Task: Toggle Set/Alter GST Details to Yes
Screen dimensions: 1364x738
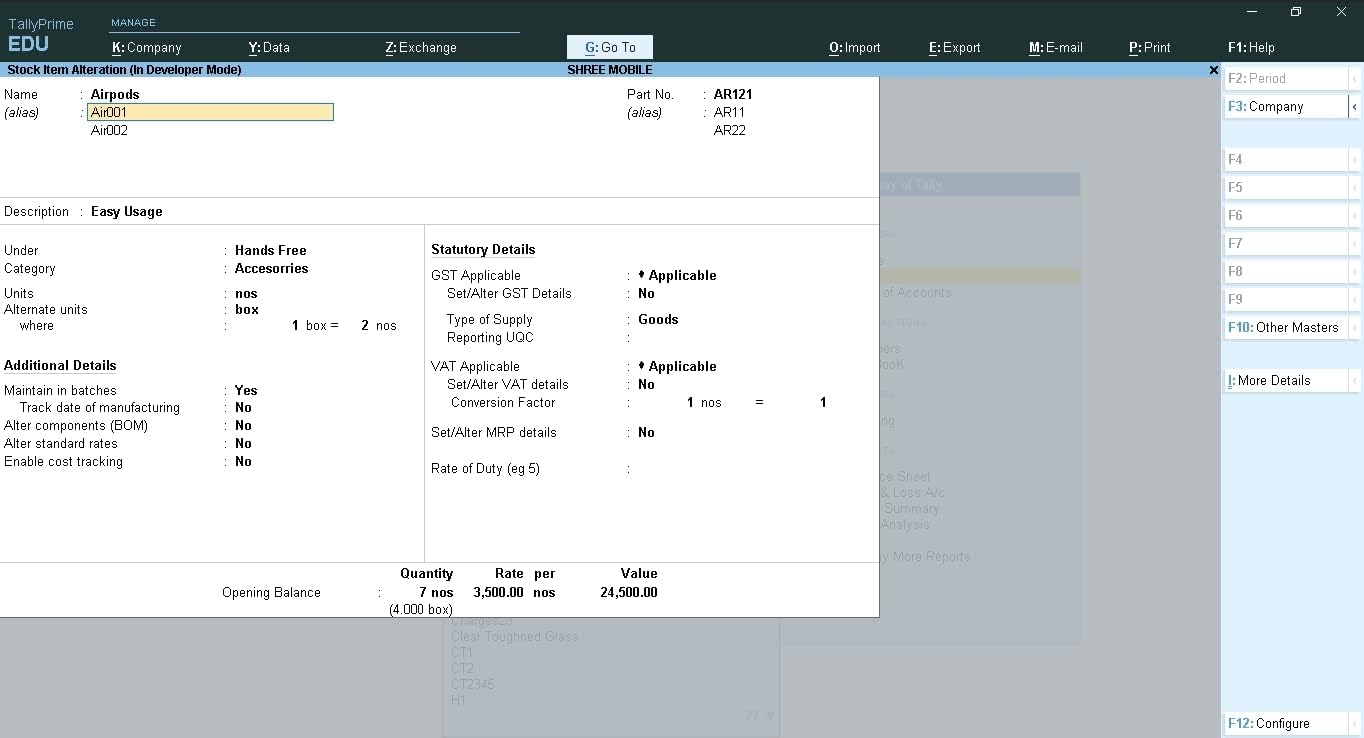Action: click(x=646, y=293)
